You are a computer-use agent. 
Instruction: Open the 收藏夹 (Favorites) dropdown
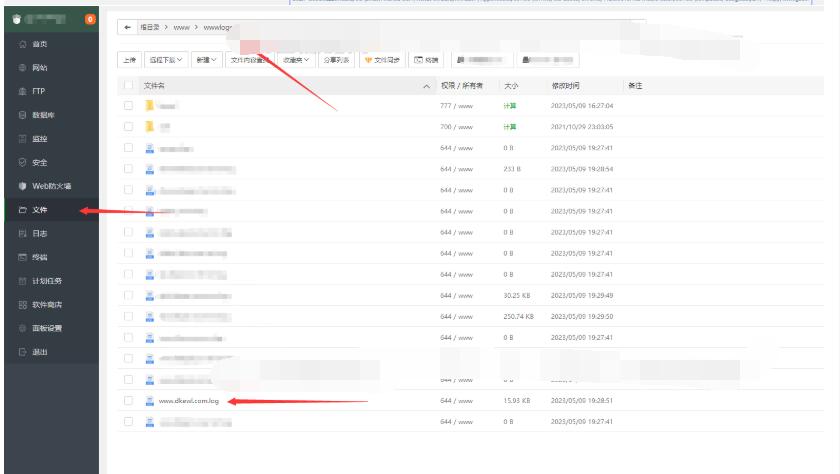tap(296, 60)
